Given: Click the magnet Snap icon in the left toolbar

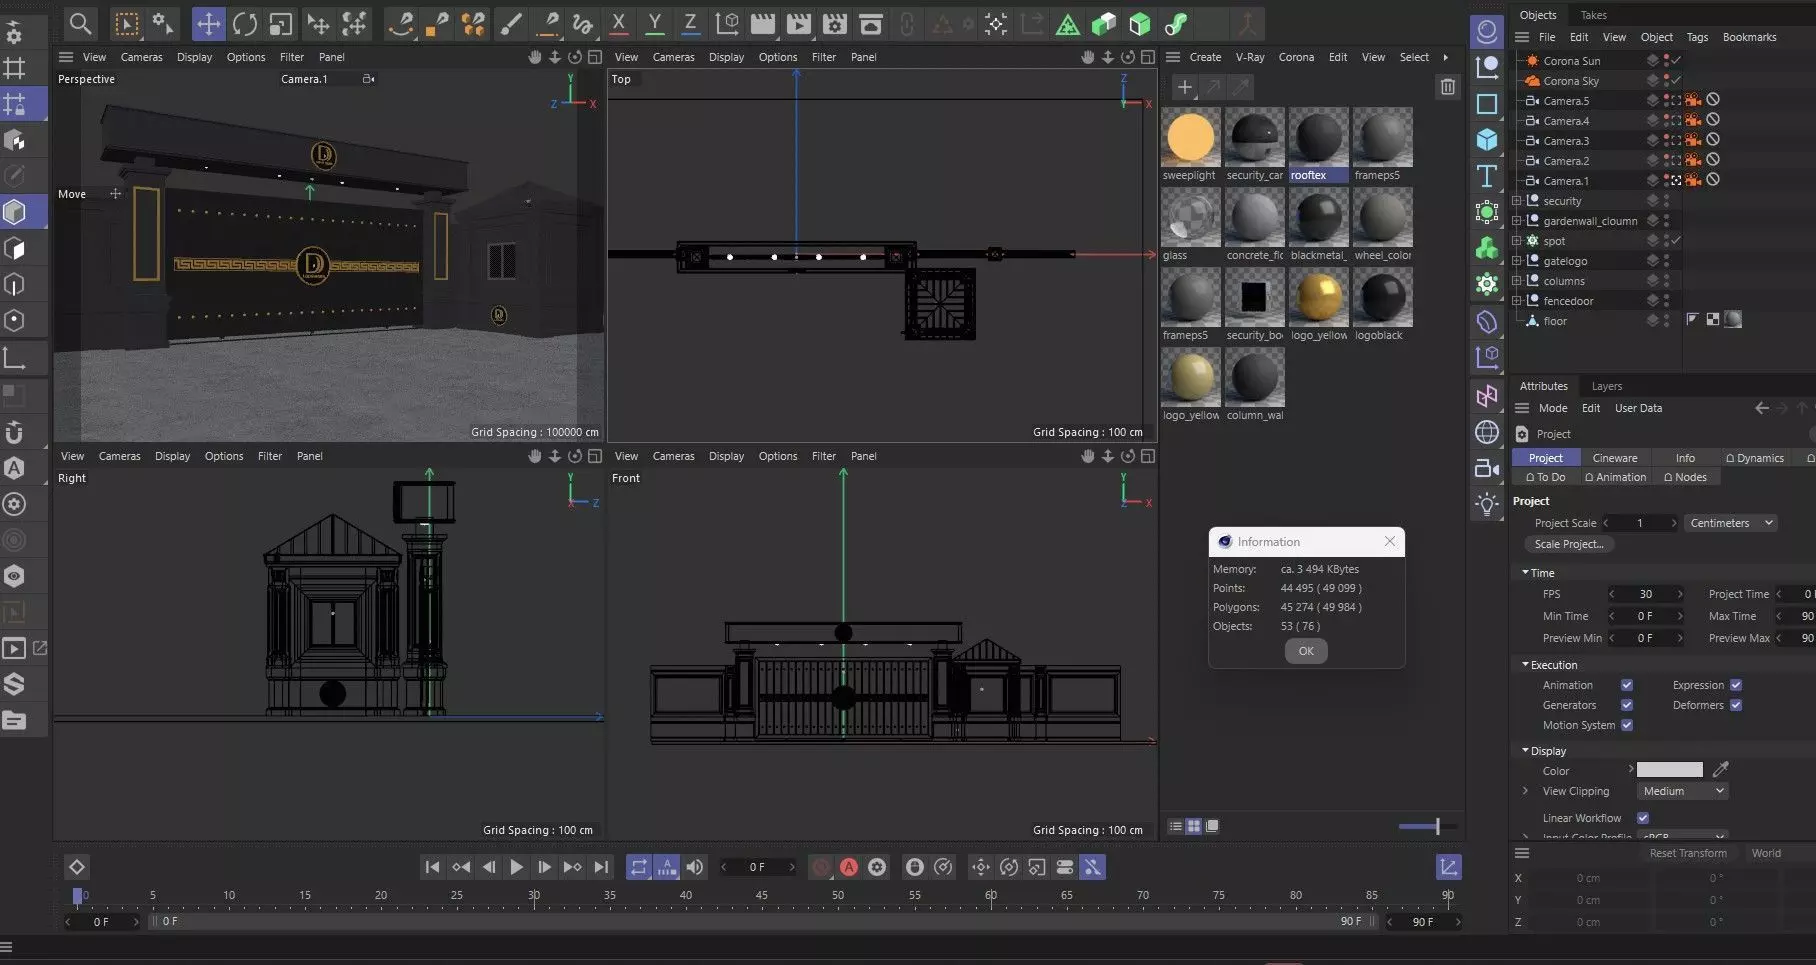Looking at the screenshot, I should pyautogui.click(x=14, y=432).
